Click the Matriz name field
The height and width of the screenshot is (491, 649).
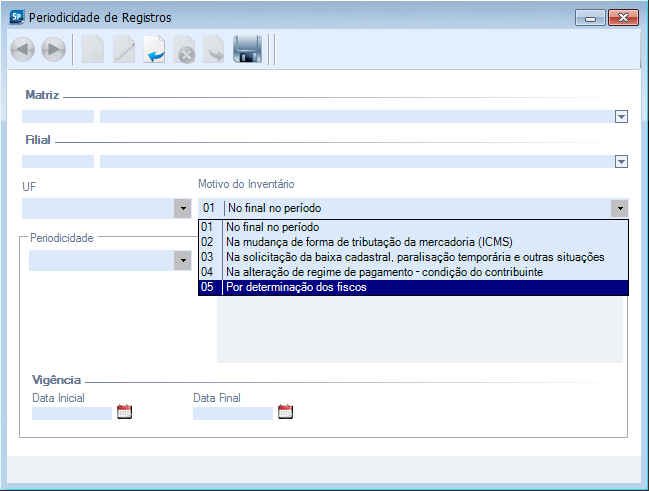pos(357,117)
